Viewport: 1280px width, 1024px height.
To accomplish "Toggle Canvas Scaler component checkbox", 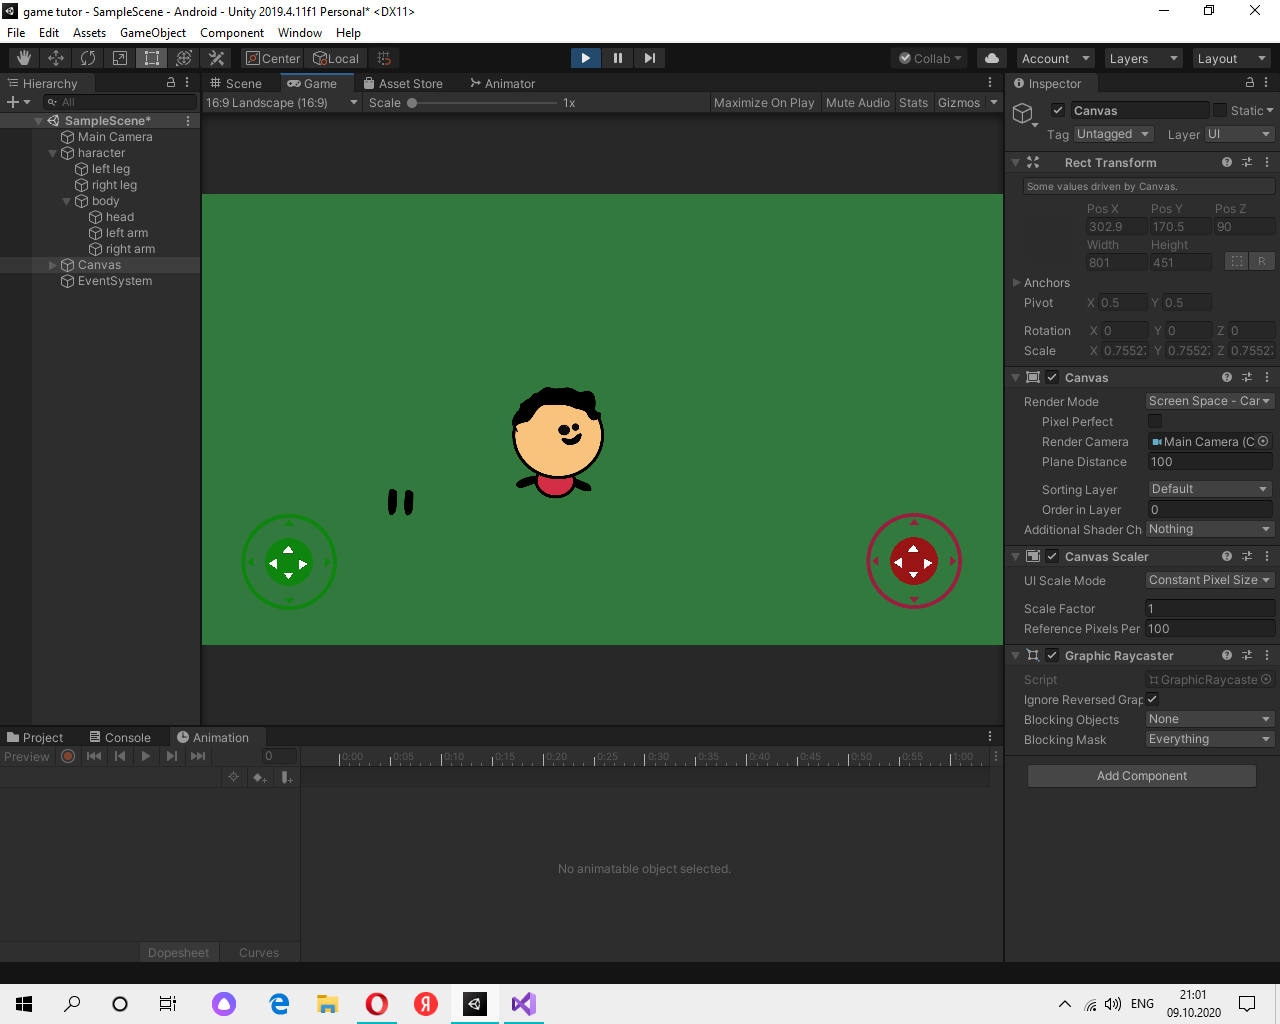I will (1052, 556).
